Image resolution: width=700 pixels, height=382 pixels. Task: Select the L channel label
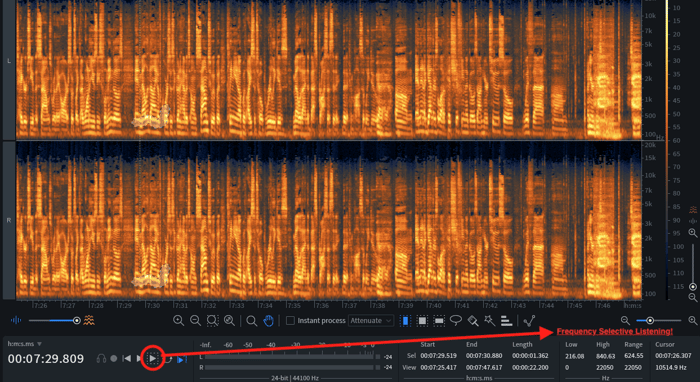(9, 61)
